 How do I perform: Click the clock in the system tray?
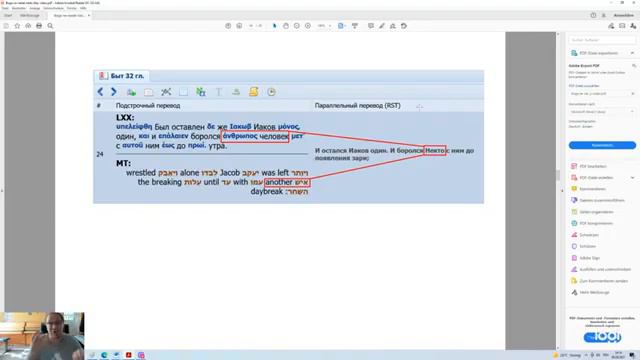pyautogui.click(x=618, y=355)
